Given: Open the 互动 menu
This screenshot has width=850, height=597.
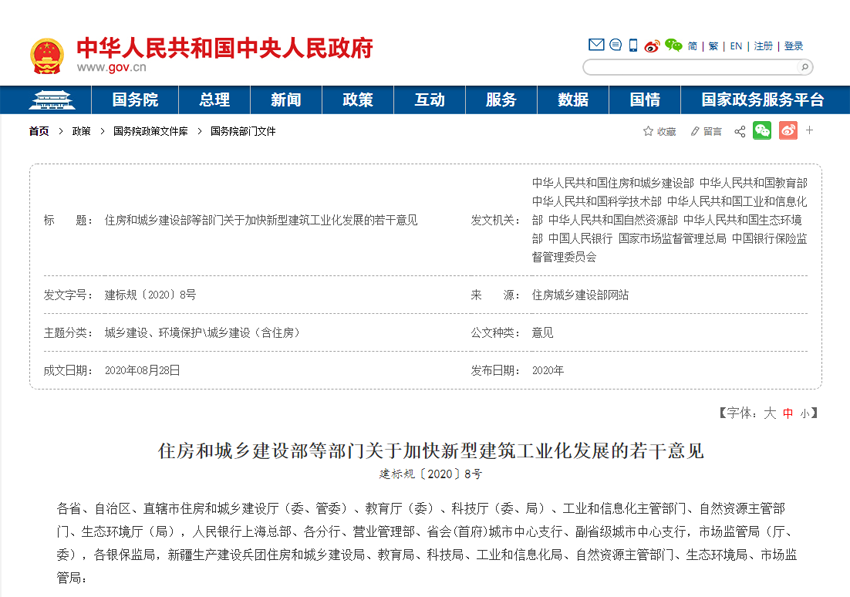Looking at the screenshot, I should click(429, 100).
